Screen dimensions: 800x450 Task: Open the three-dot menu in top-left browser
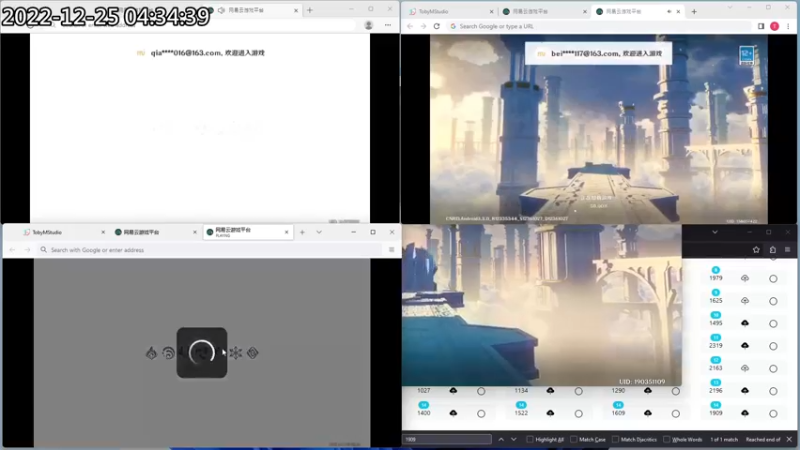click(388, 25)
